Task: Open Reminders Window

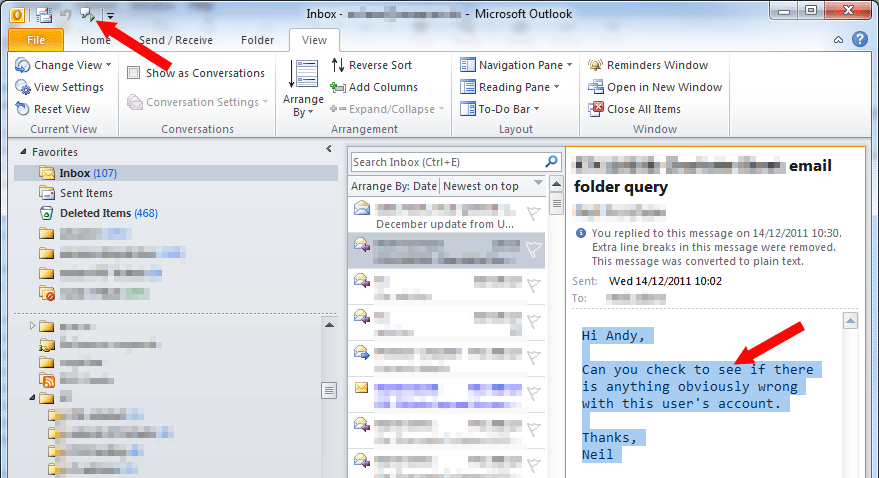Action: 648,65
